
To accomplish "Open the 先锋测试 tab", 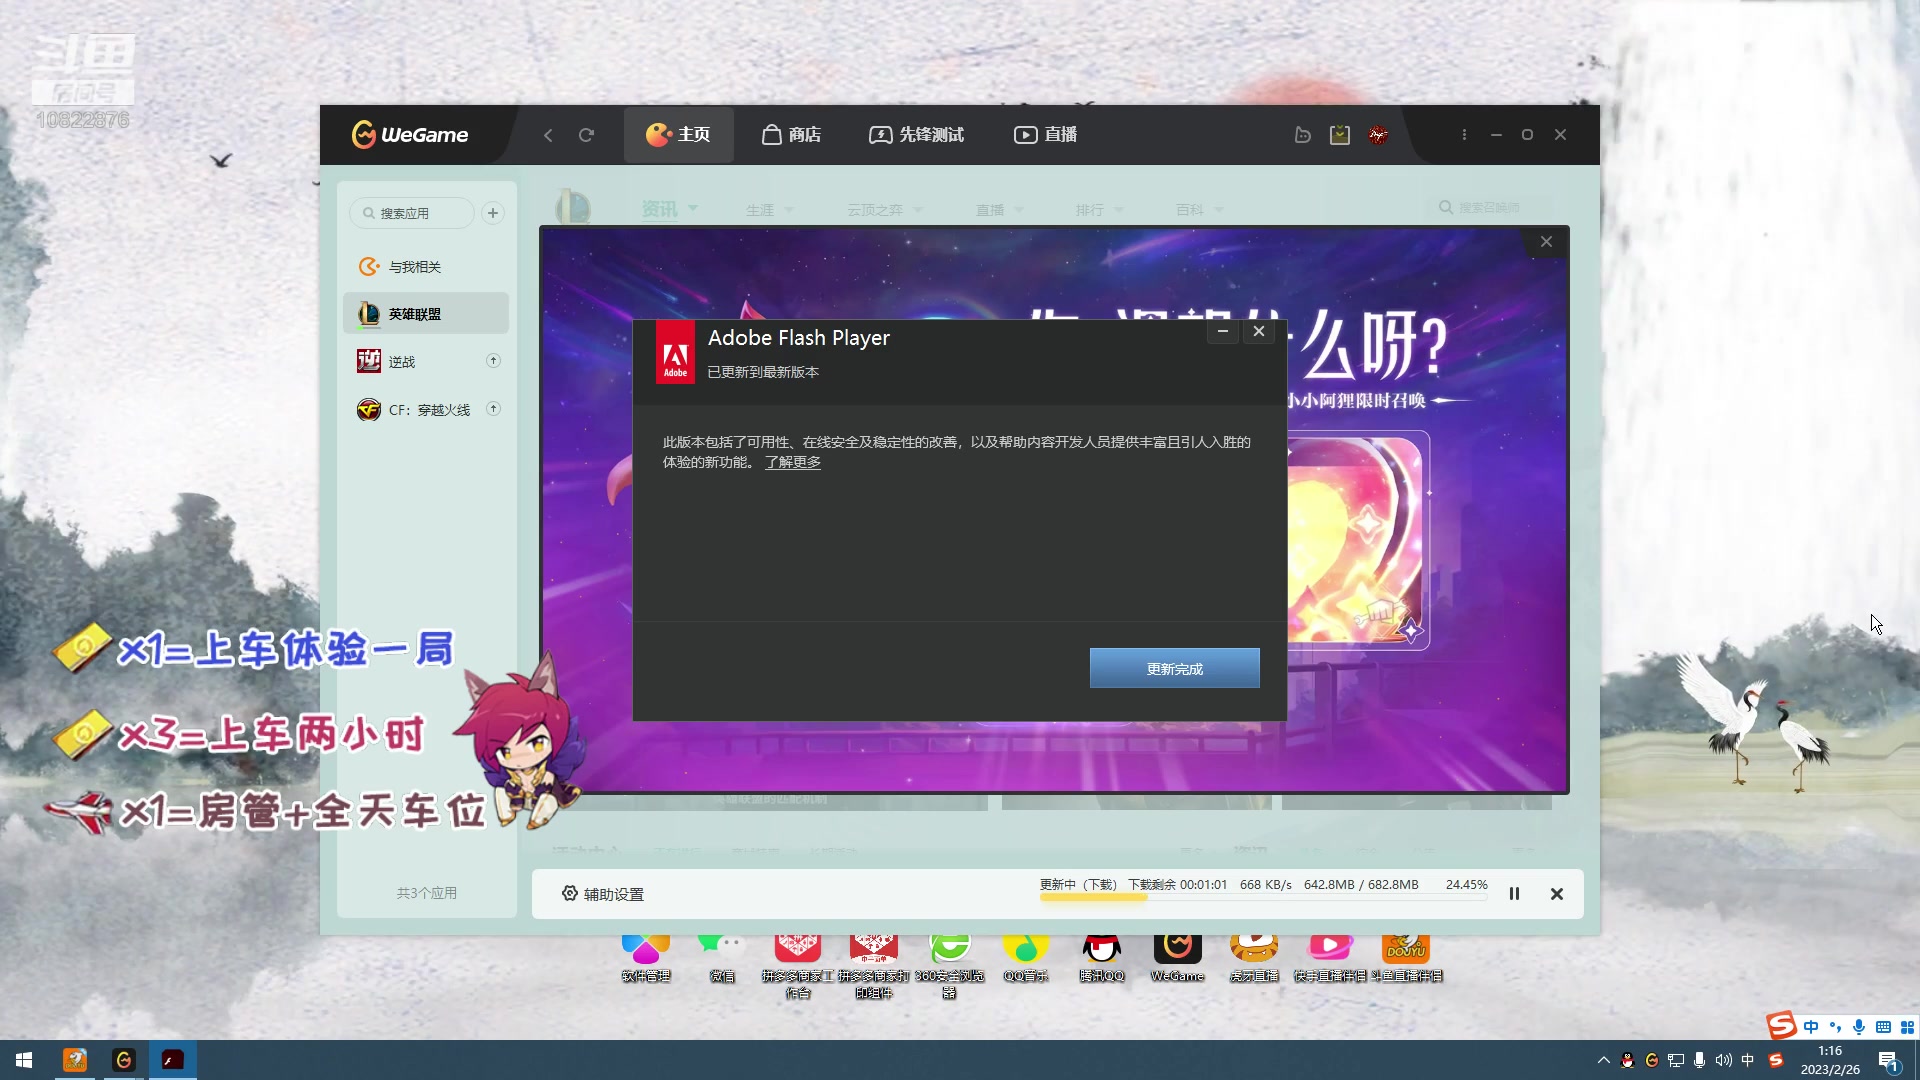I will pyautogui.click(x=916, y=135).
